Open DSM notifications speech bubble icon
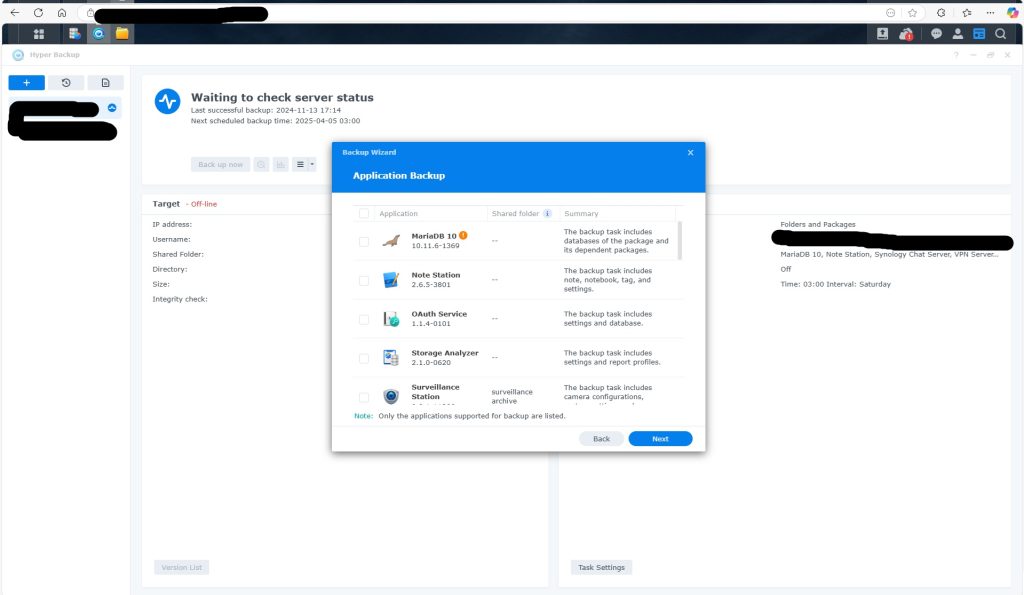 point(936,34)
